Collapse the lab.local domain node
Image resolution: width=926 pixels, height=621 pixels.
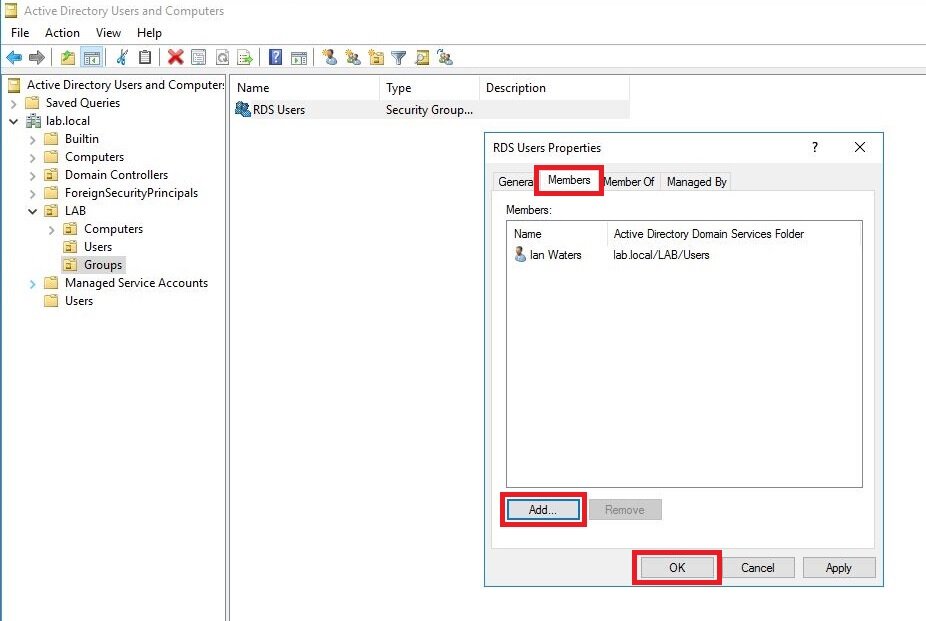point(14,121)
